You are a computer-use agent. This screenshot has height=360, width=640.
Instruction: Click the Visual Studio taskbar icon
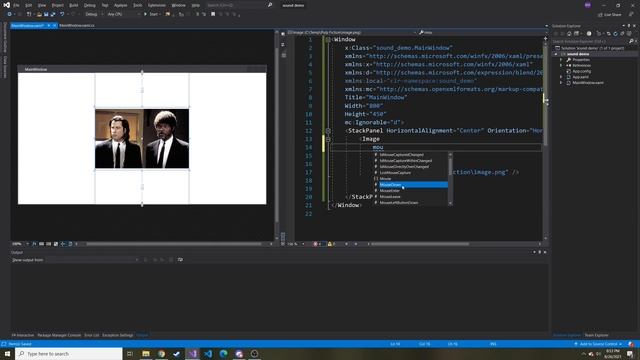tap(193, 354)
